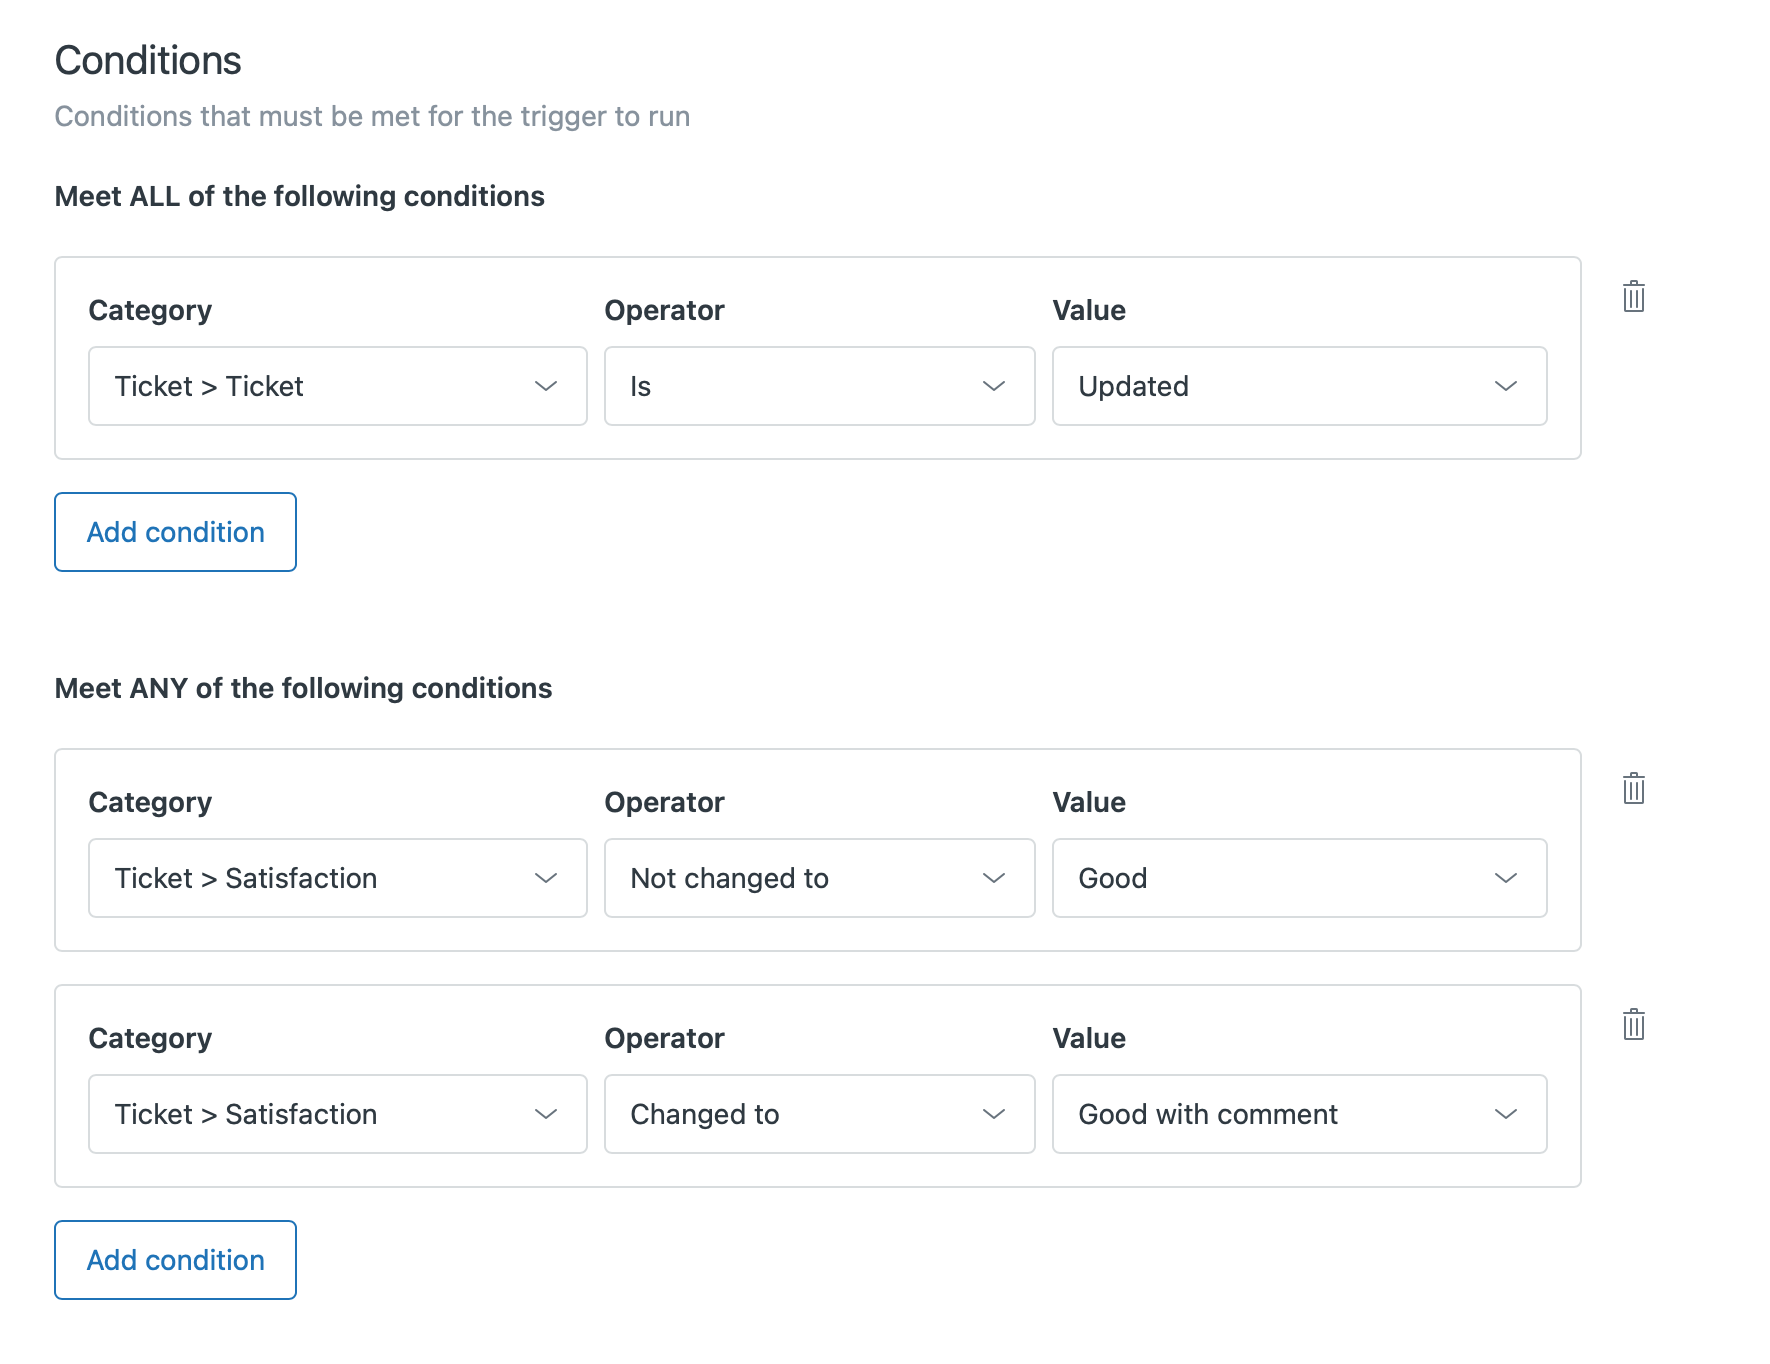Expand the Good value dropdown
The width and height of the screenshot is (1770, 1364).
1298,878
